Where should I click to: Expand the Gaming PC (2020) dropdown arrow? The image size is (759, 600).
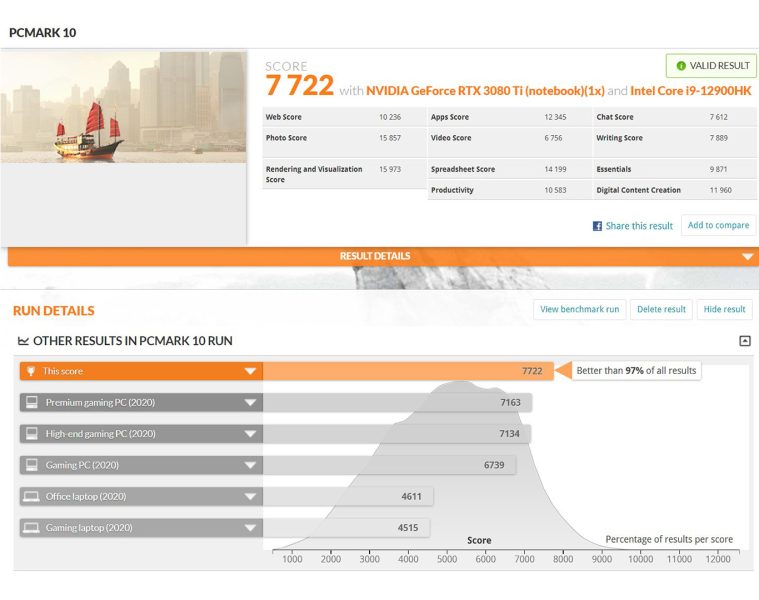point(250,465)
